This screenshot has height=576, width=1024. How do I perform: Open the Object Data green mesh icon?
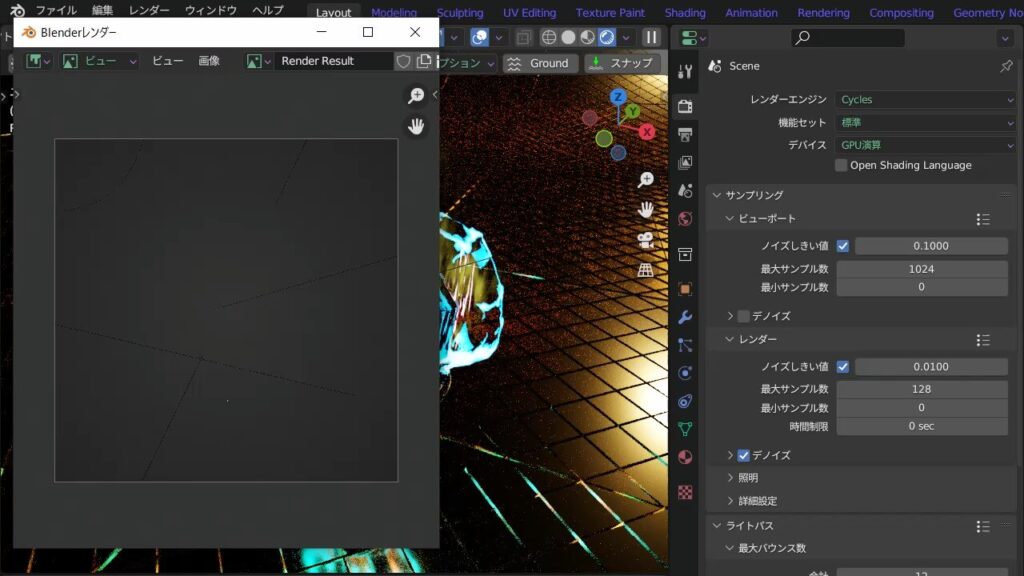pos(685,429)
